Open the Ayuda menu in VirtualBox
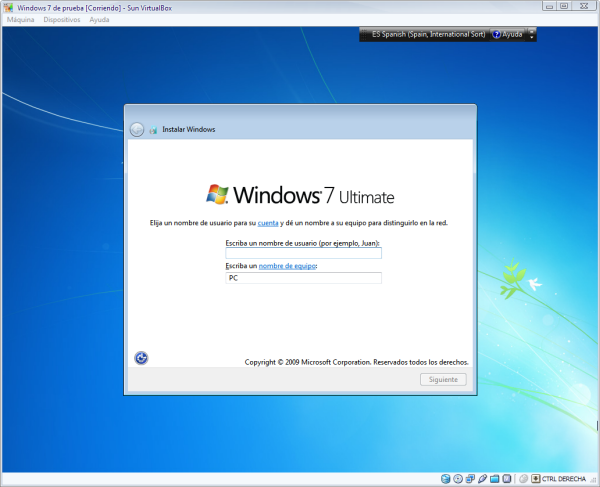This screenshot has width=600, height=487. point(100,20)
